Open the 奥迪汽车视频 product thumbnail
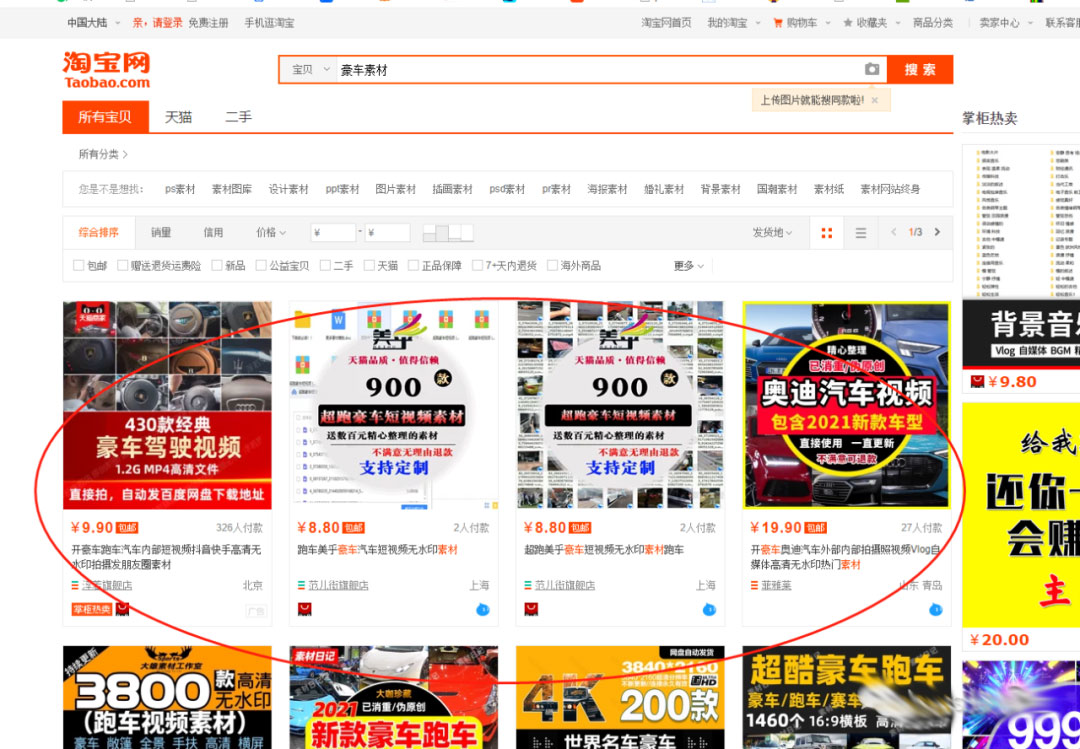This screenshot has height=749, width=1080. tap(846, 405)
